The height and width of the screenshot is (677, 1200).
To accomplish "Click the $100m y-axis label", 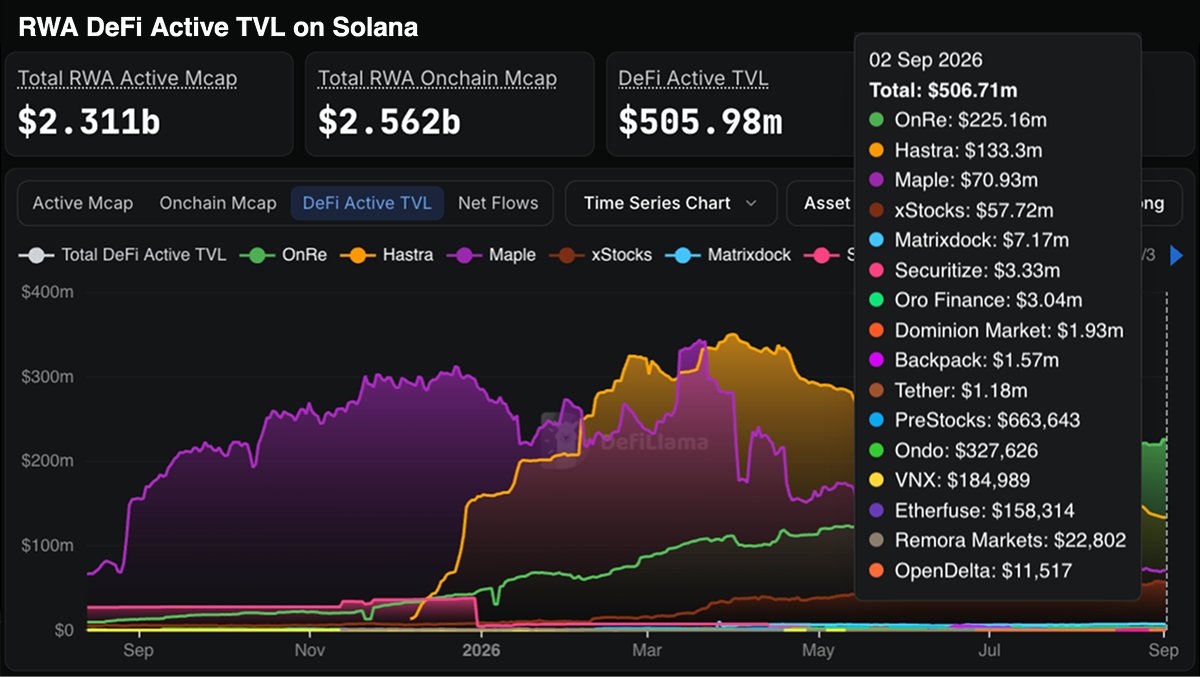I will (x=47, y=546).
